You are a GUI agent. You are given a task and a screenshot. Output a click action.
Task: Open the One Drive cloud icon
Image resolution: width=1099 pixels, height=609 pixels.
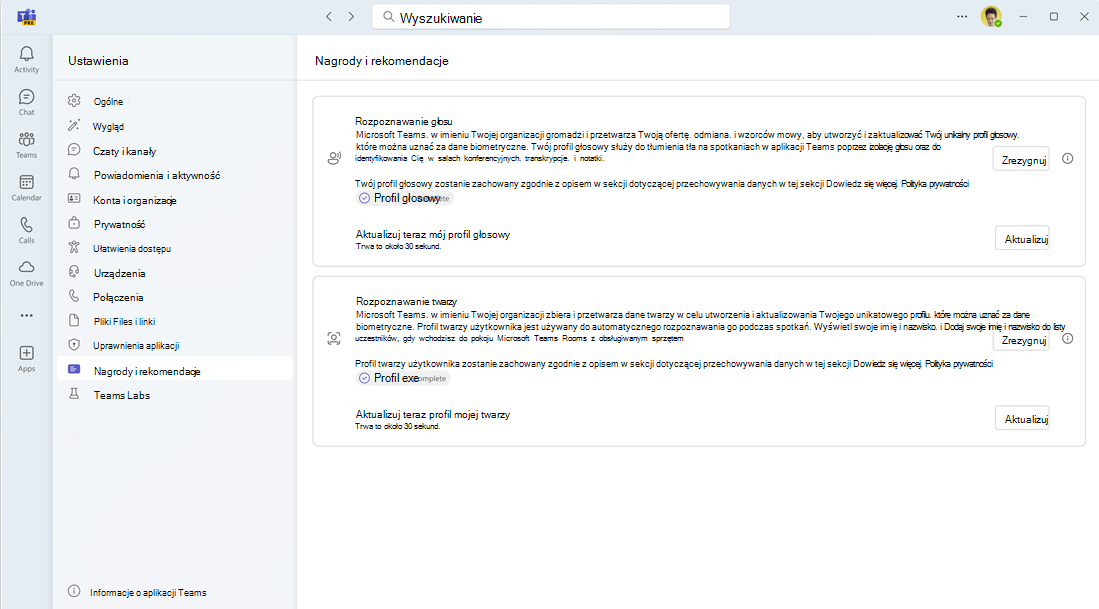tap(27, 267)
